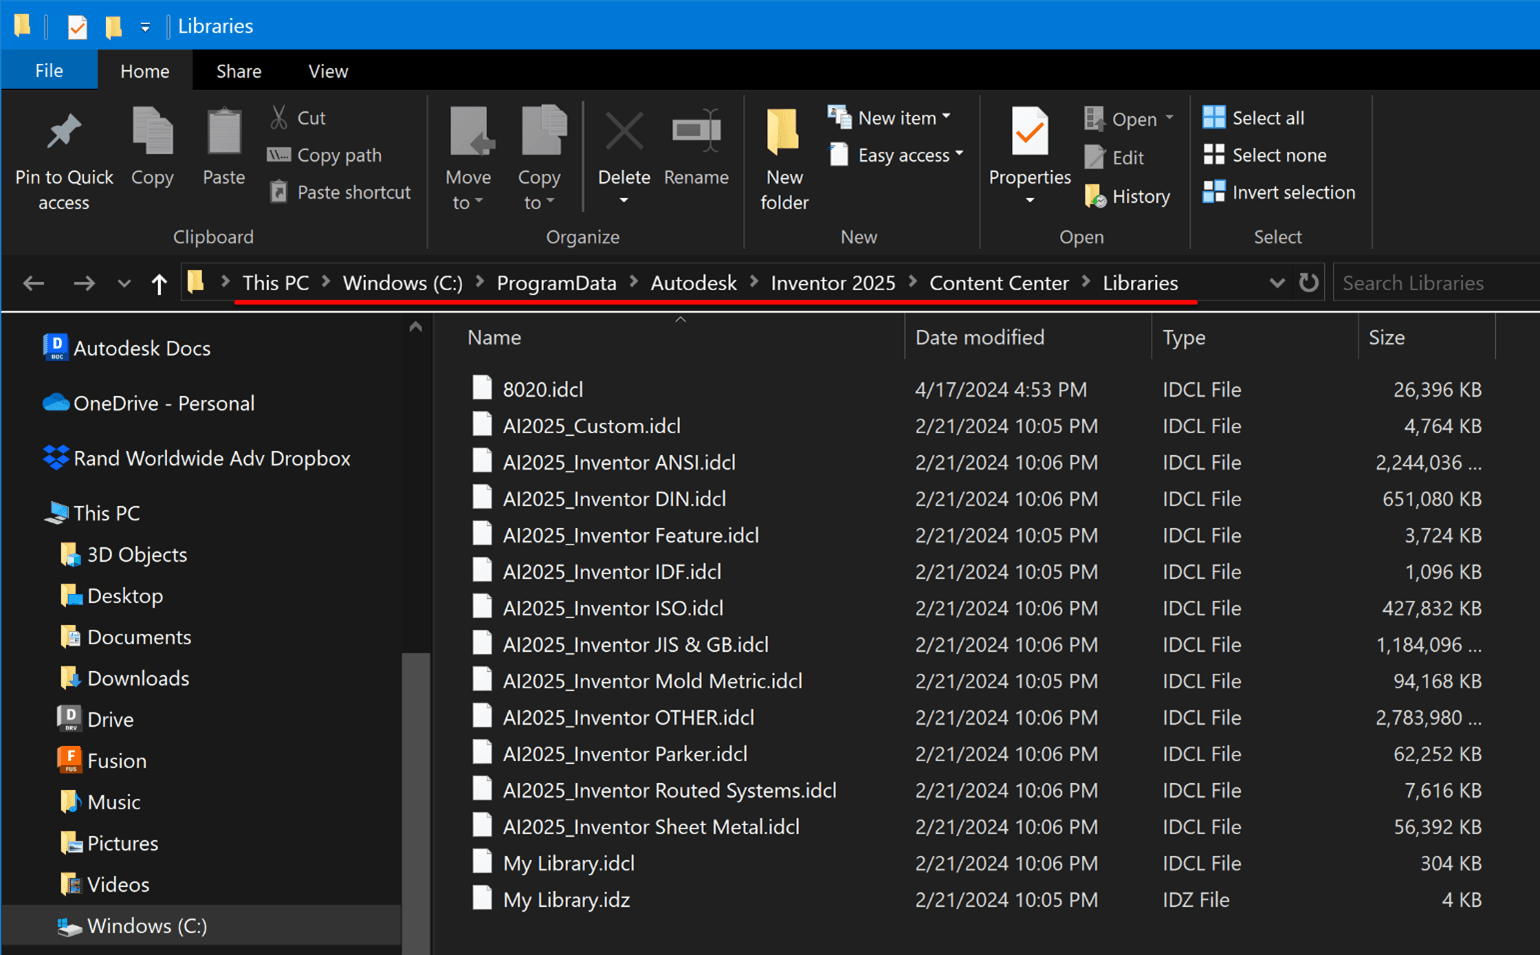Navigate to Autodesk in breadcrumb
This screenshot has width=1540, height=955.
point(693,283)
